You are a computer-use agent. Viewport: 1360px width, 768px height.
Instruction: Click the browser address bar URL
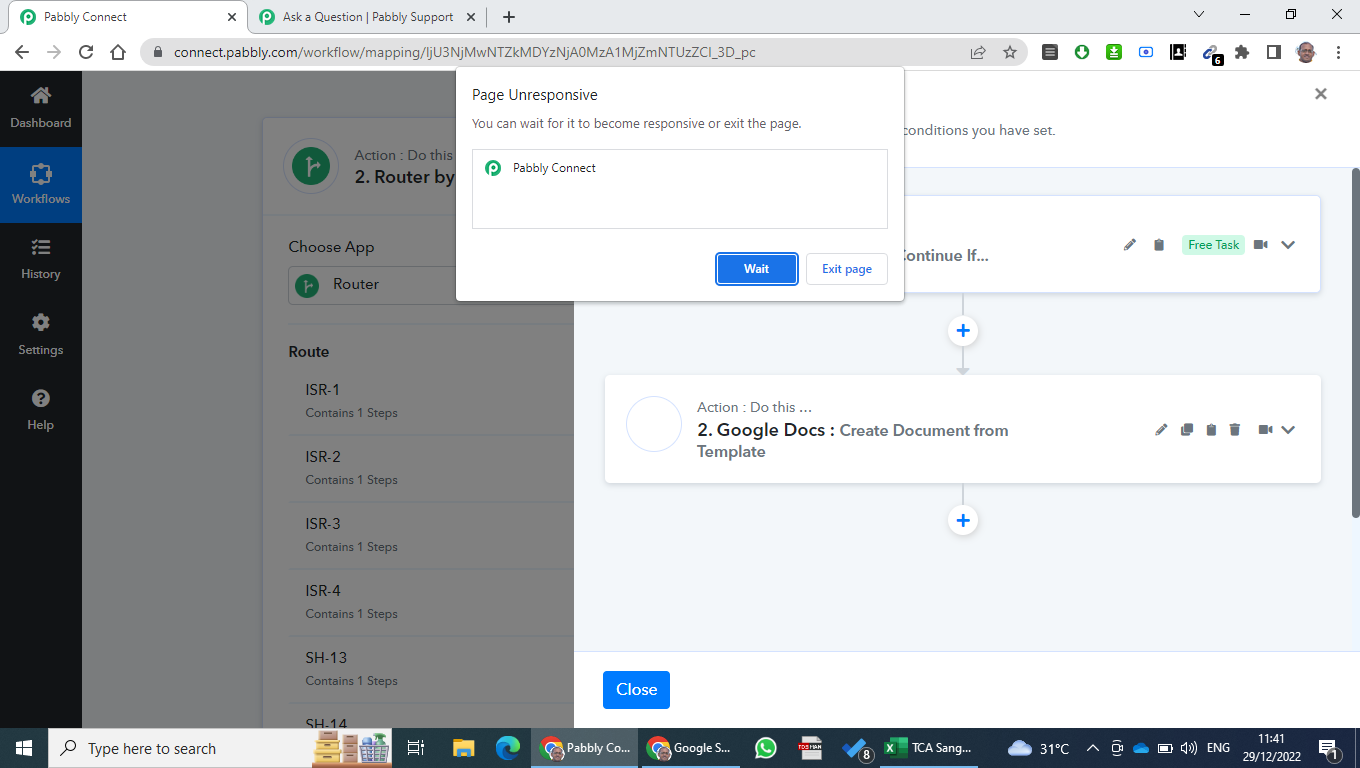pos(464,52)
